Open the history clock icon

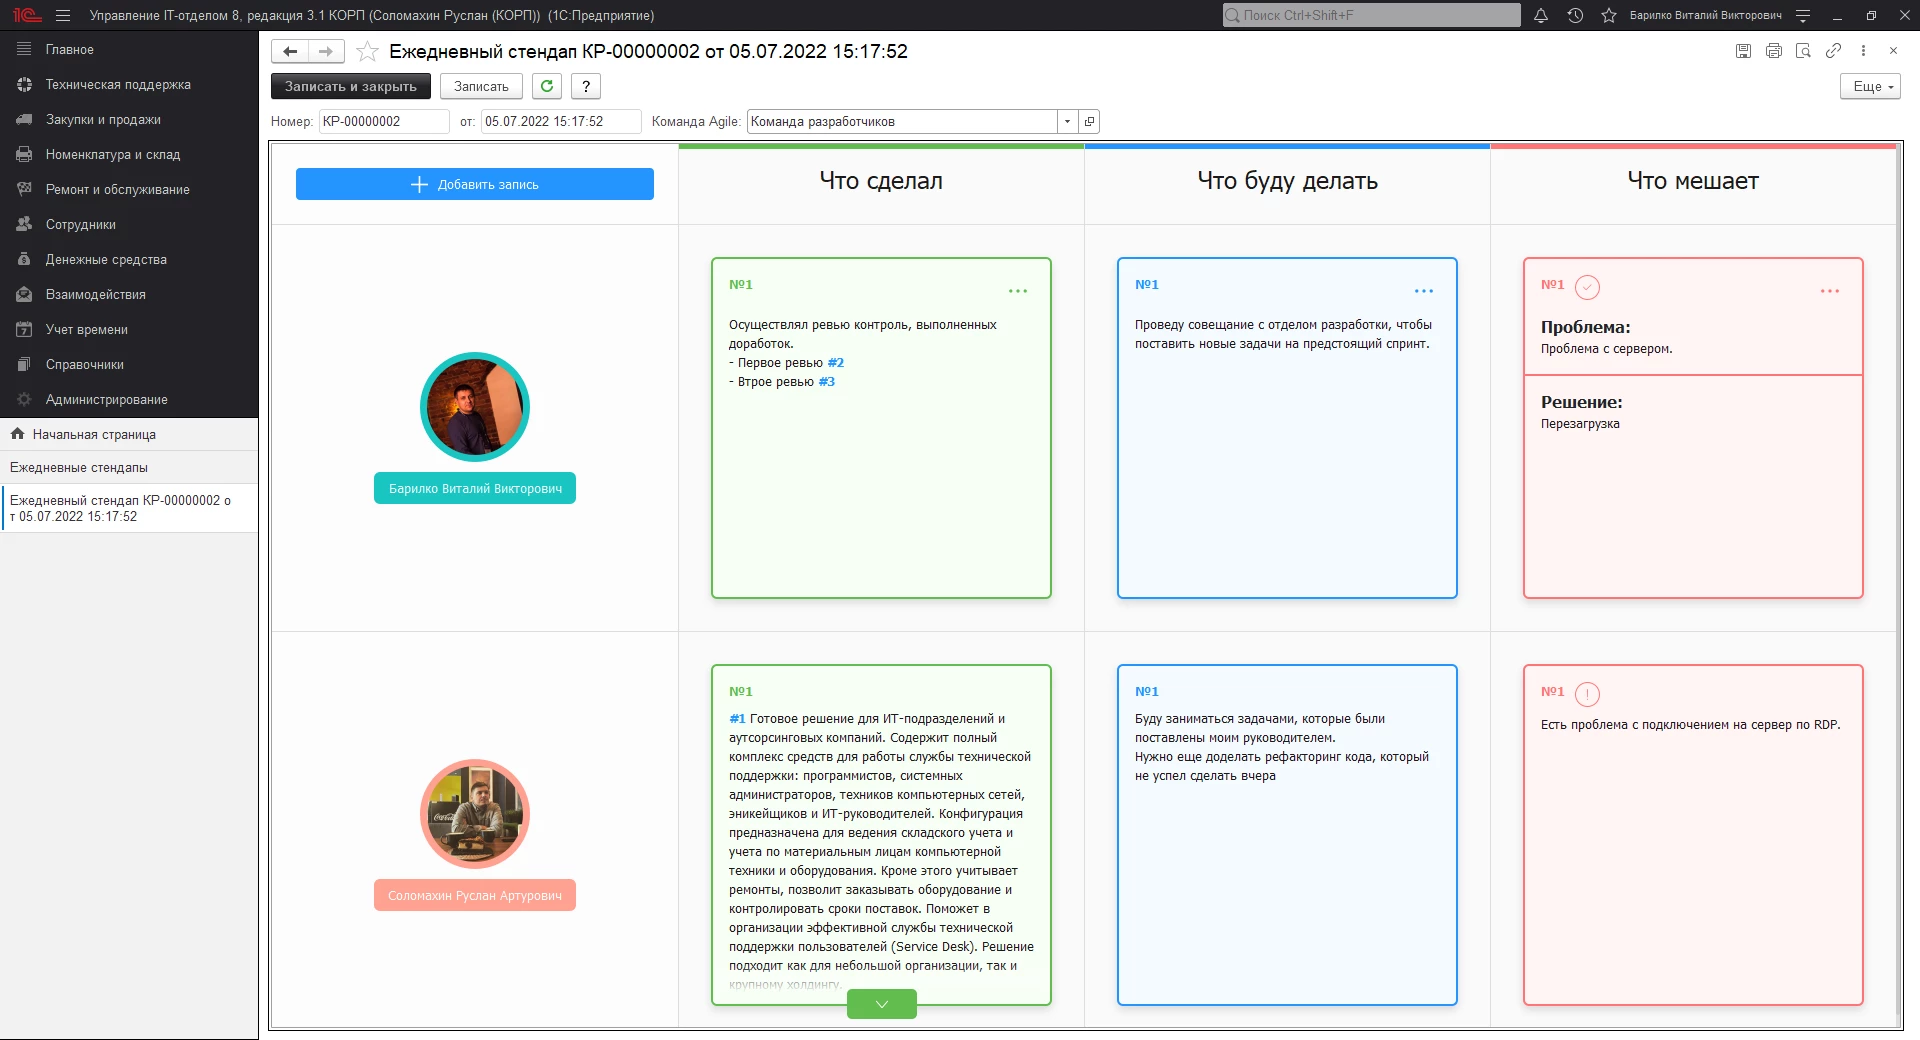1575,15
